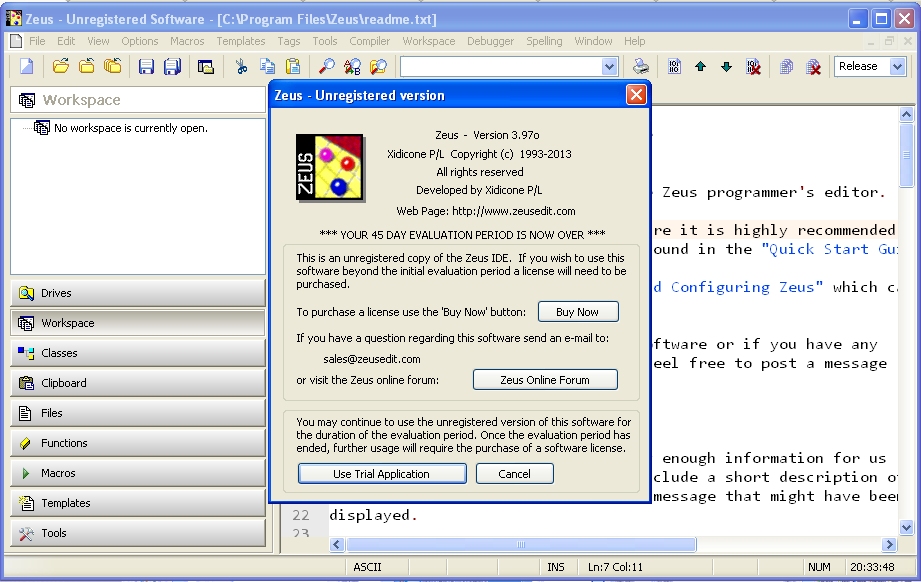Click the editor scroll right arrow

click(x=889, y=544)
